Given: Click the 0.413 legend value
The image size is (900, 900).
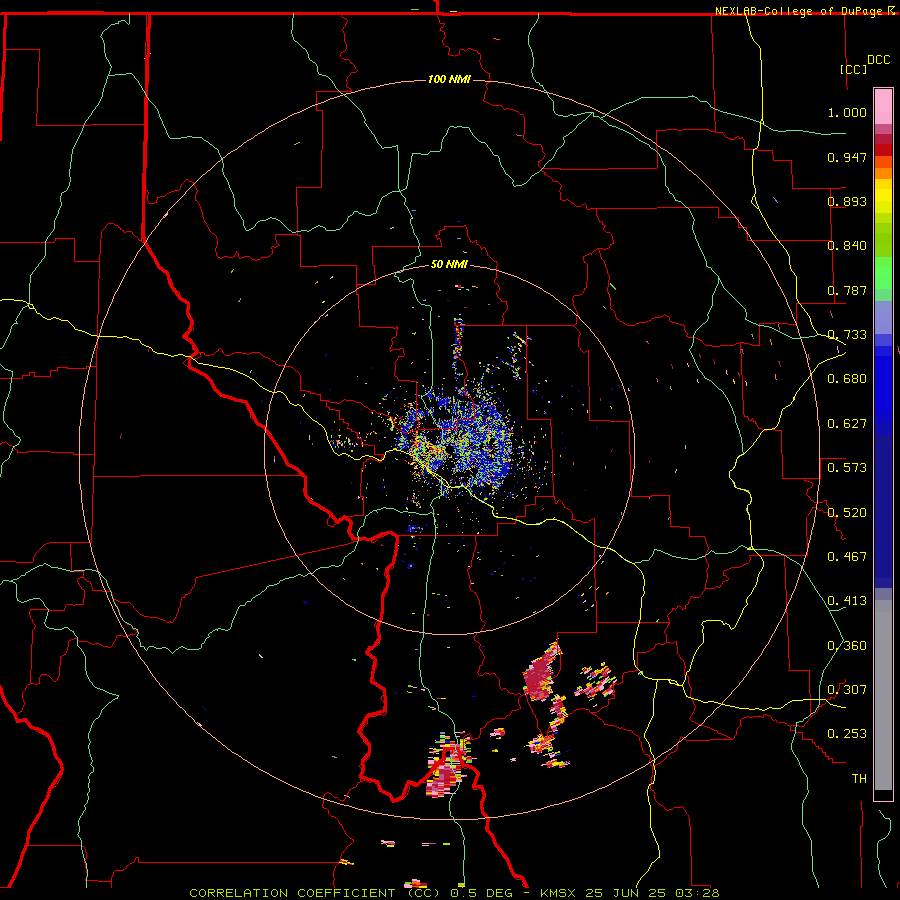Looking at the screenshot, I should (847, 601).
